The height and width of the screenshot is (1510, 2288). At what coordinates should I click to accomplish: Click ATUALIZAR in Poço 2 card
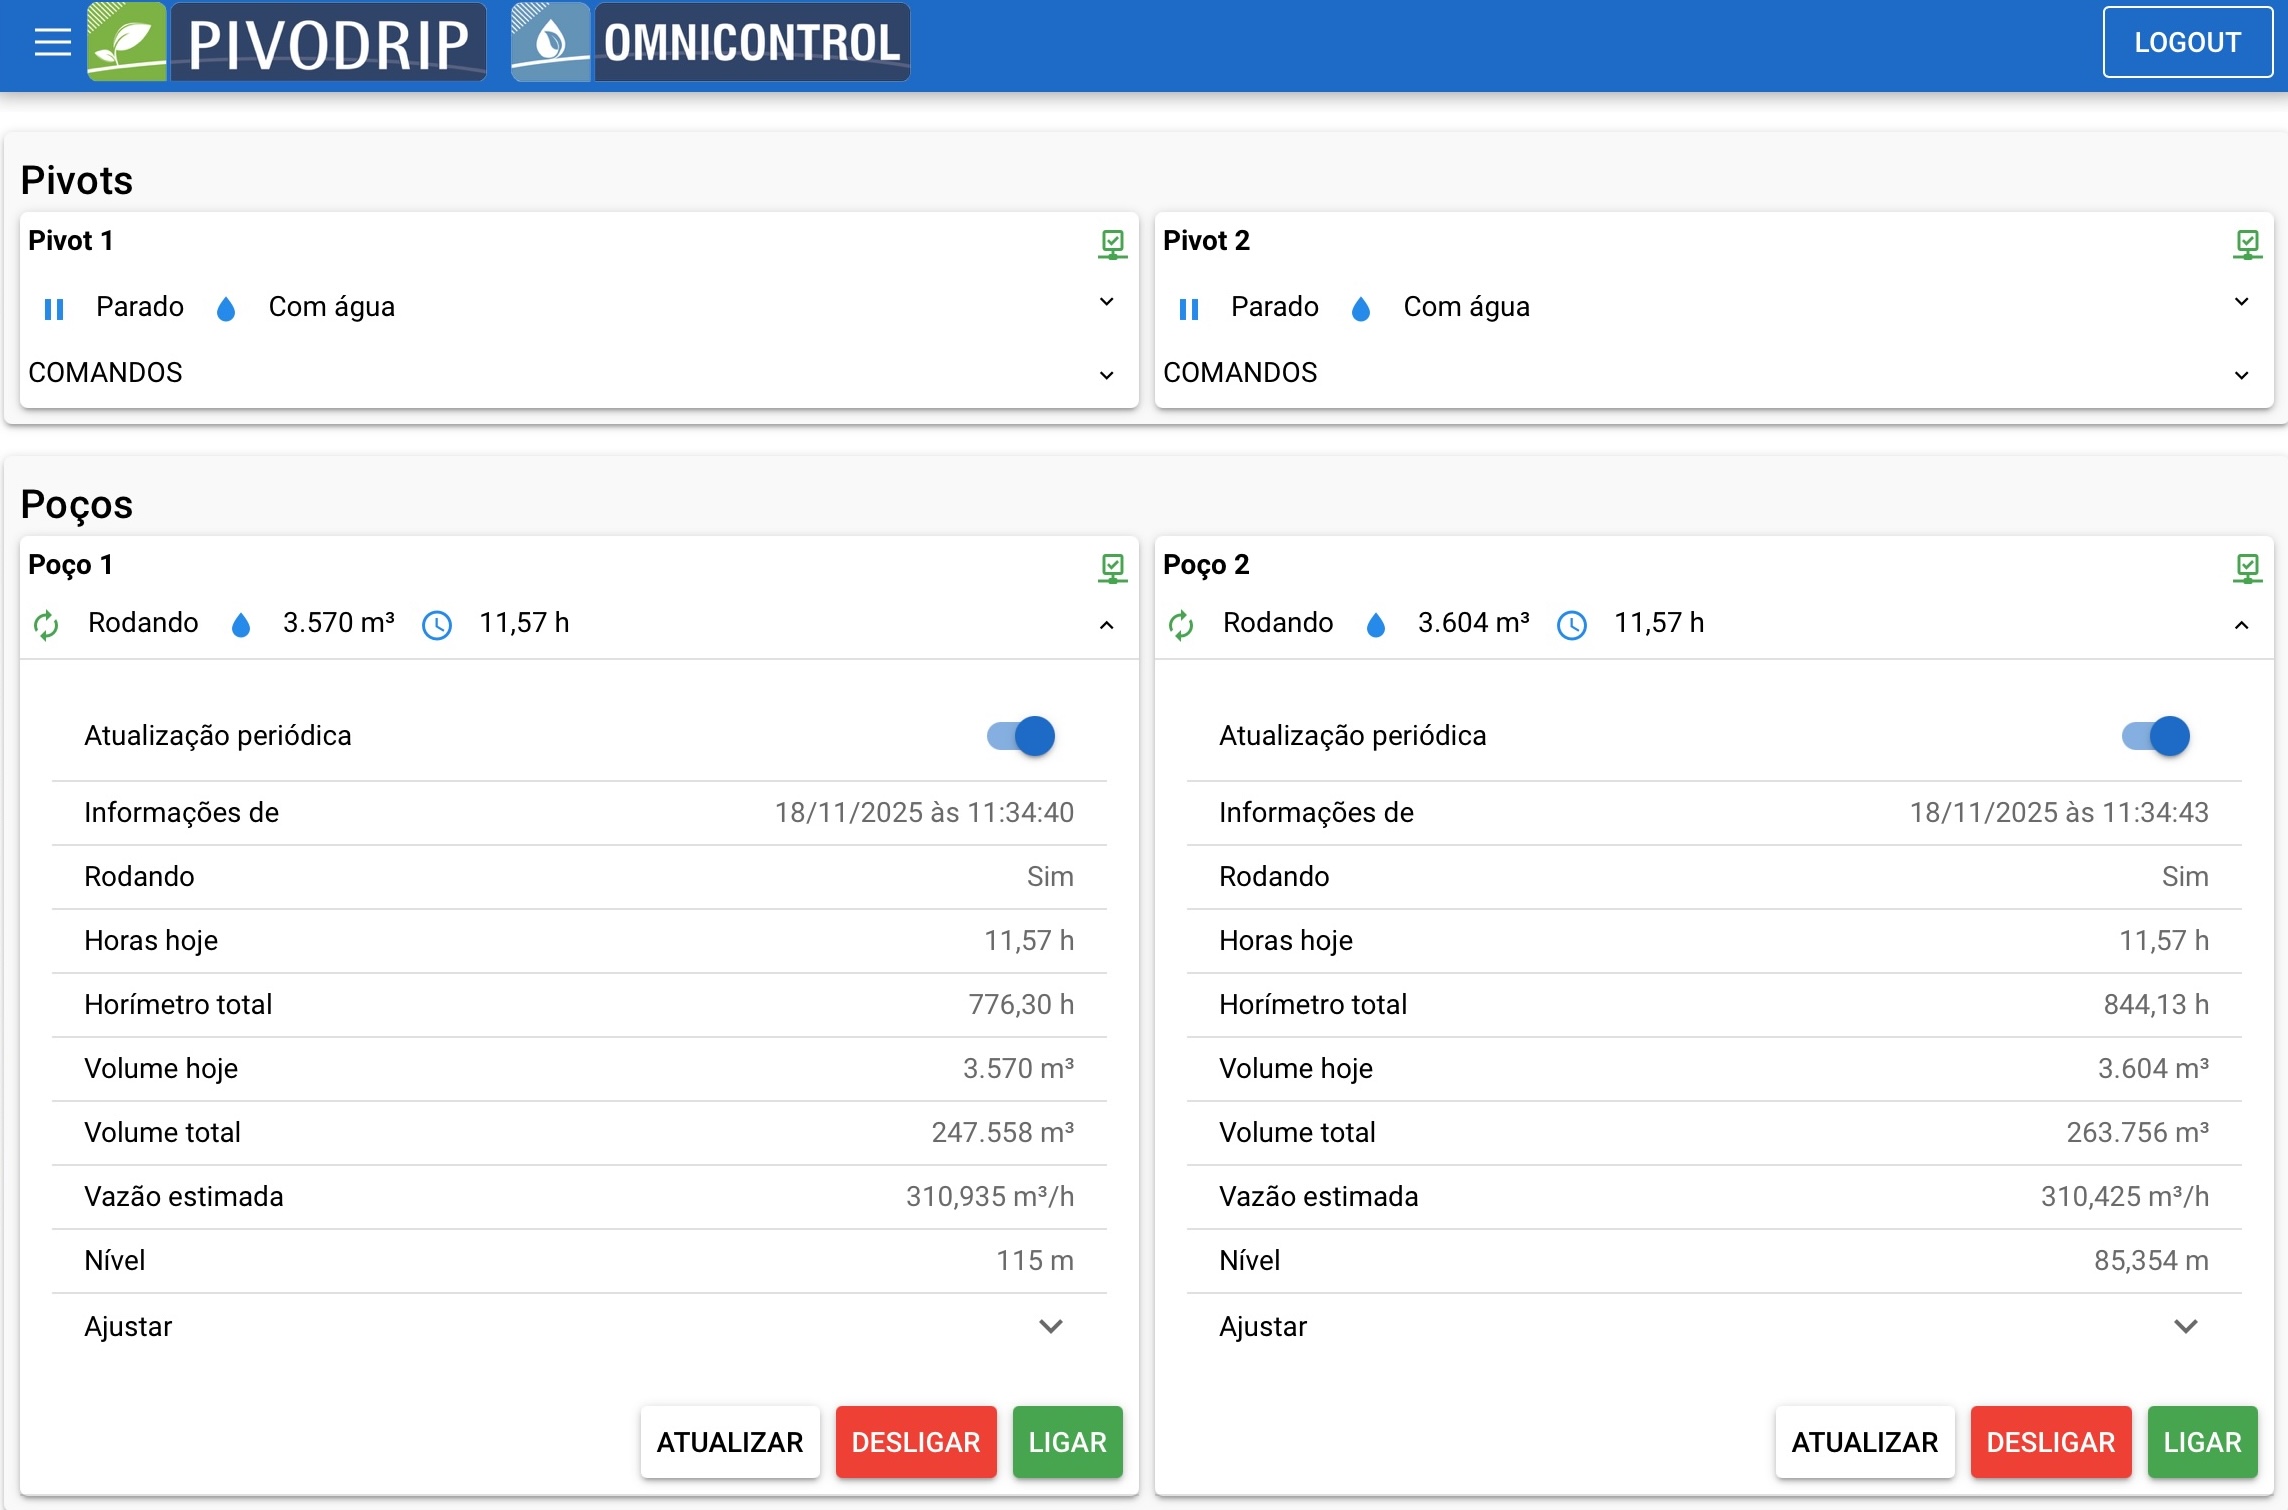1864,1442
